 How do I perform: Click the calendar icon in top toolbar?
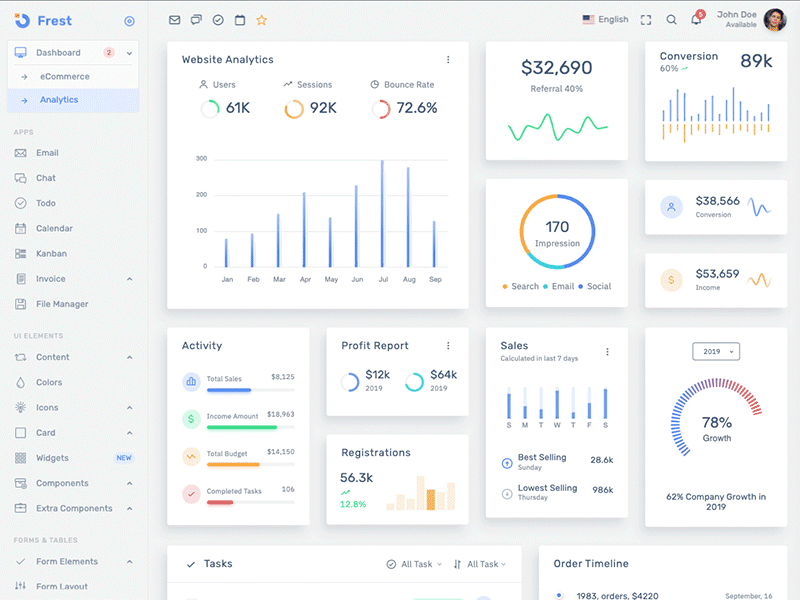(240, 20)
